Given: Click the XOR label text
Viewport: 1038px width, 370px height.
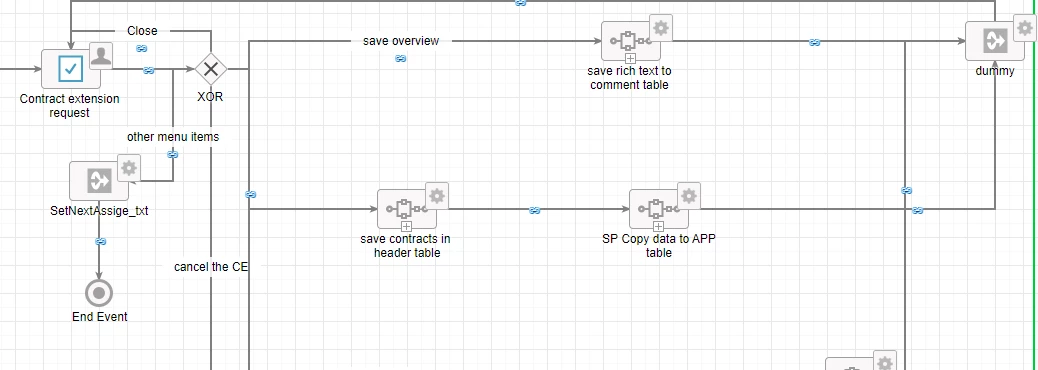Looking at the screenshot, I should click(211, 97).
